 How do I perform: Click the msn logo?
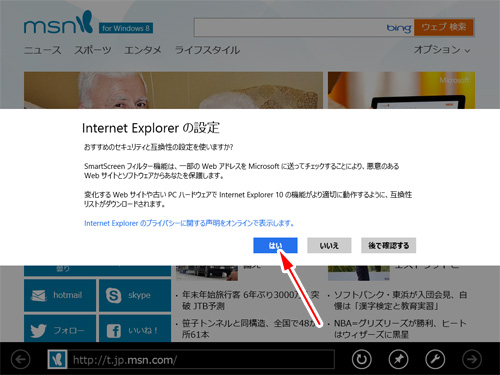tap(58, 23)
